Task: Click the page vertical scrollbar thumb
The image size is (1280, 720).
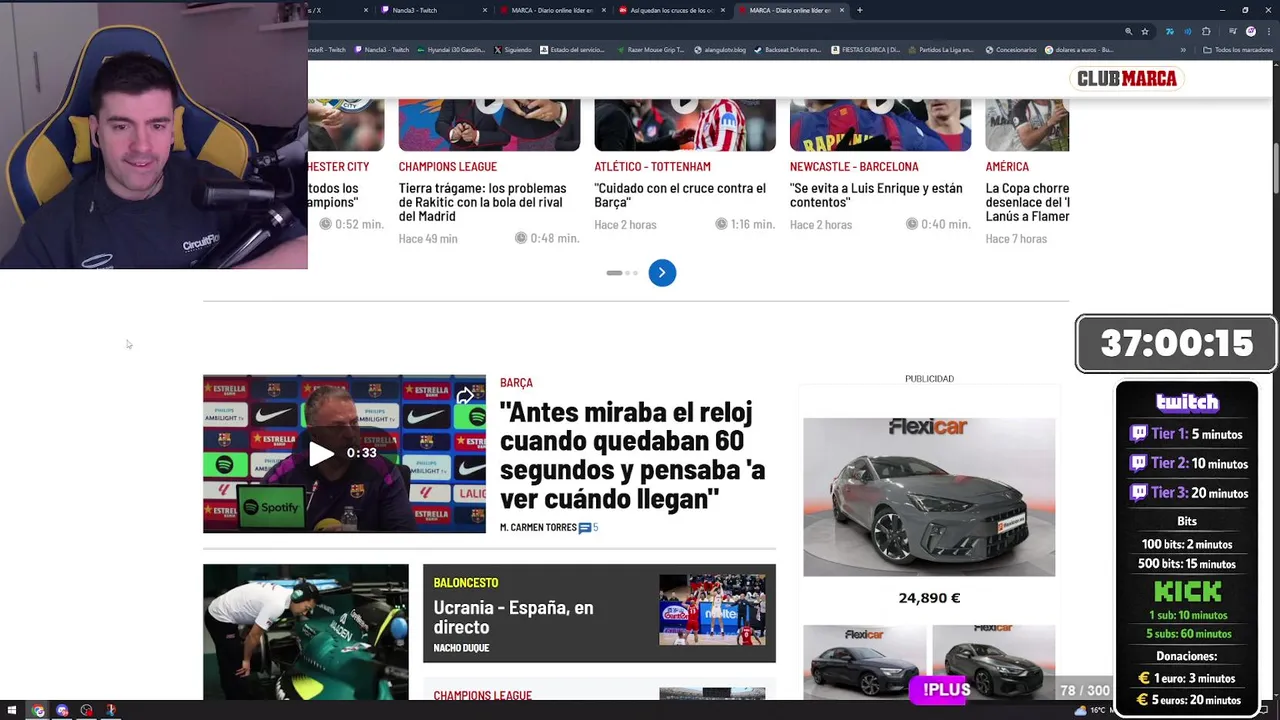Action: (x=1275, y=170)
